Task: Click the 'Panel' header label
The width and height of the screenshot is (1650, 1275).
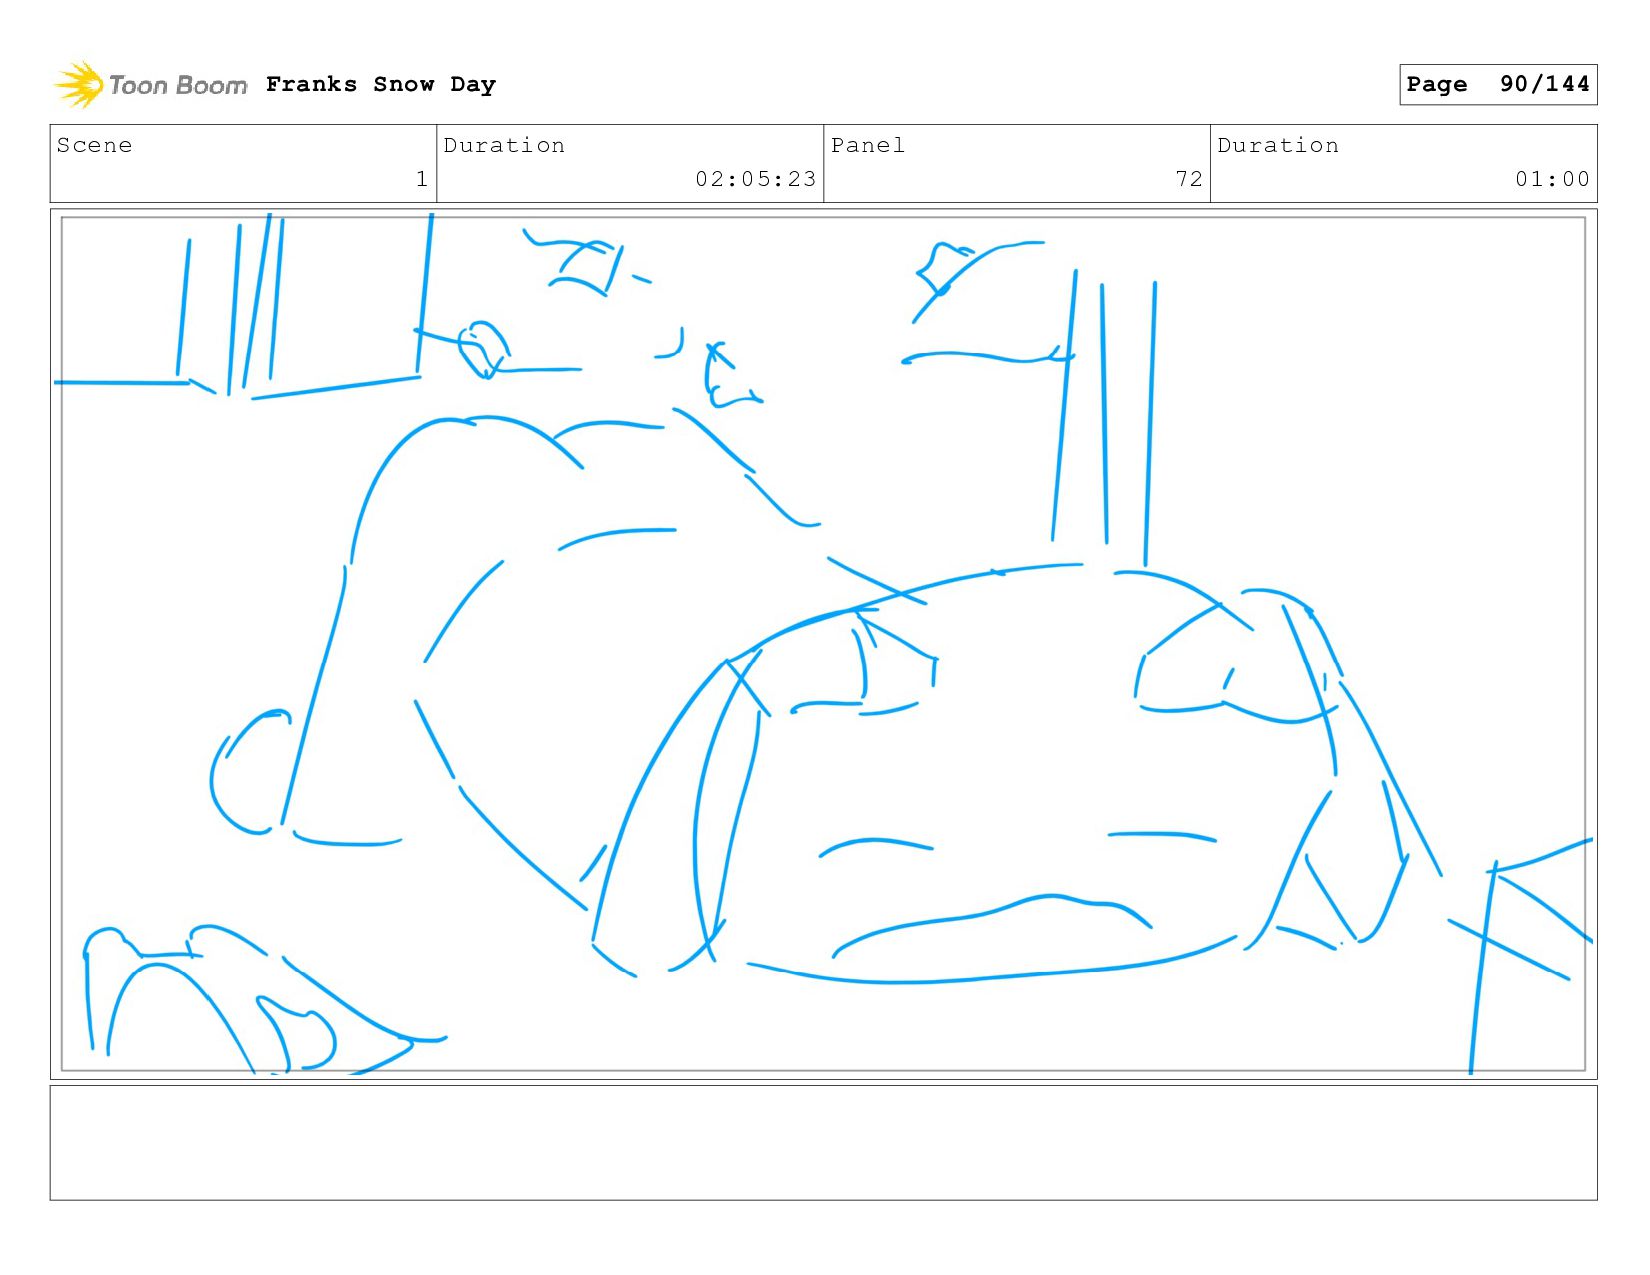Action: click(x=868, y=145)
